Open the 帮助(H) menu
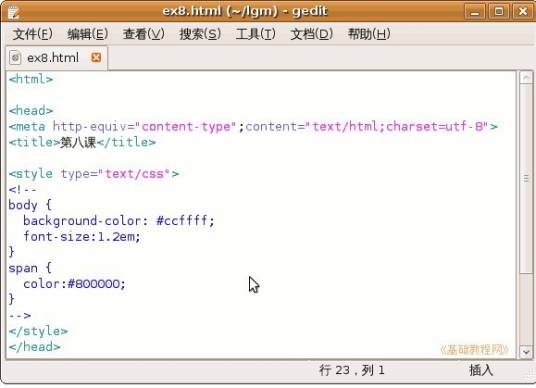This screenshot has height=388, width=536. point(369,34)
